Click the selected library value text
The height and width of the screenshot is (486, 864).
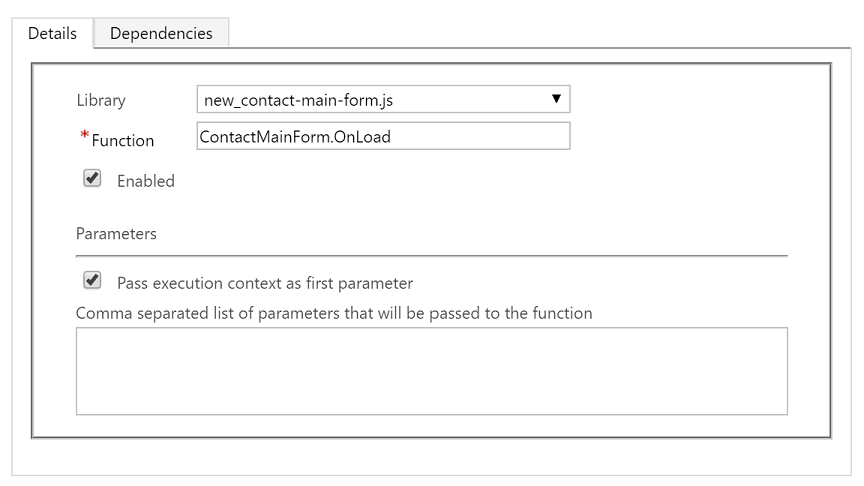(x=298, y=100)
